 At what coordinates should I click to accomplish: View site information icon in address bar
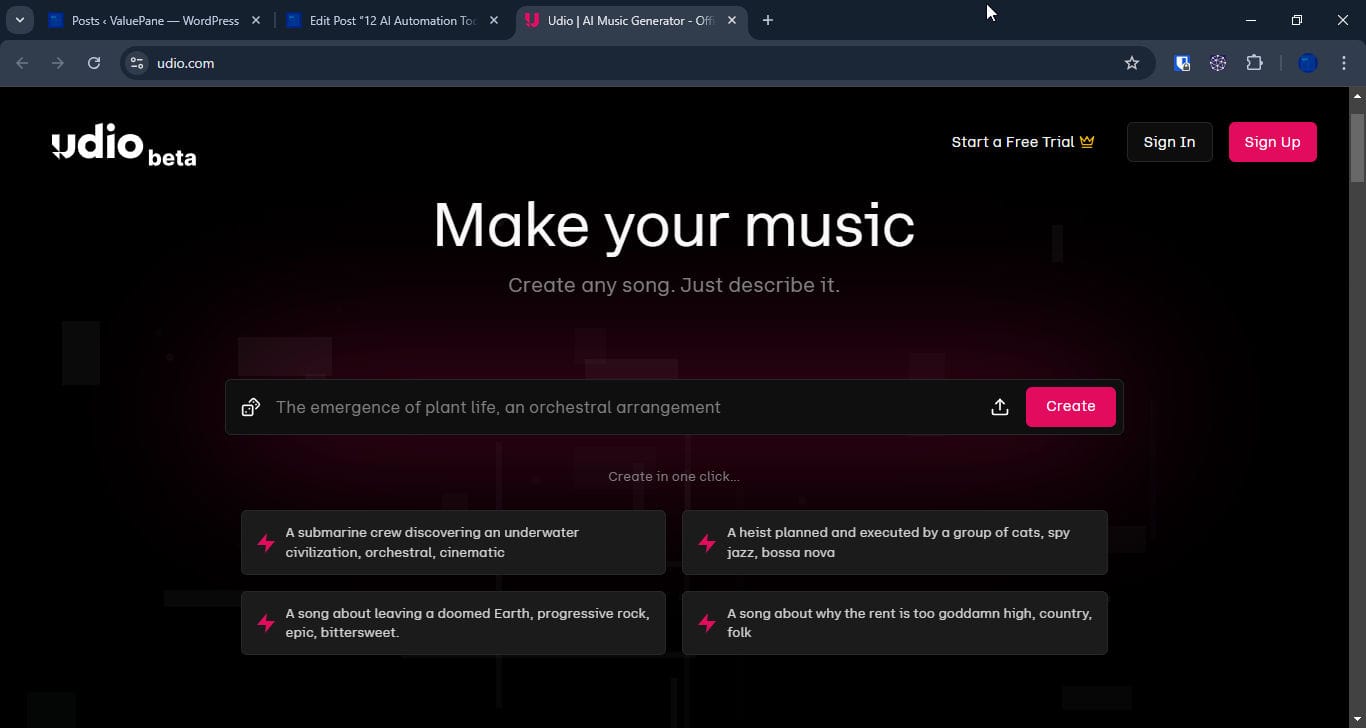[x=138, y=63]
